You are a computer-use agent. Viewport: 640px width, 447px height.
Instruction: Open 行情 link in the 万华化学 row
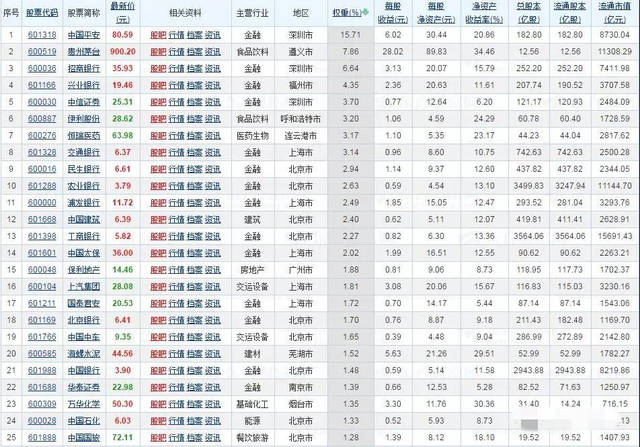[x=176, y=404]
